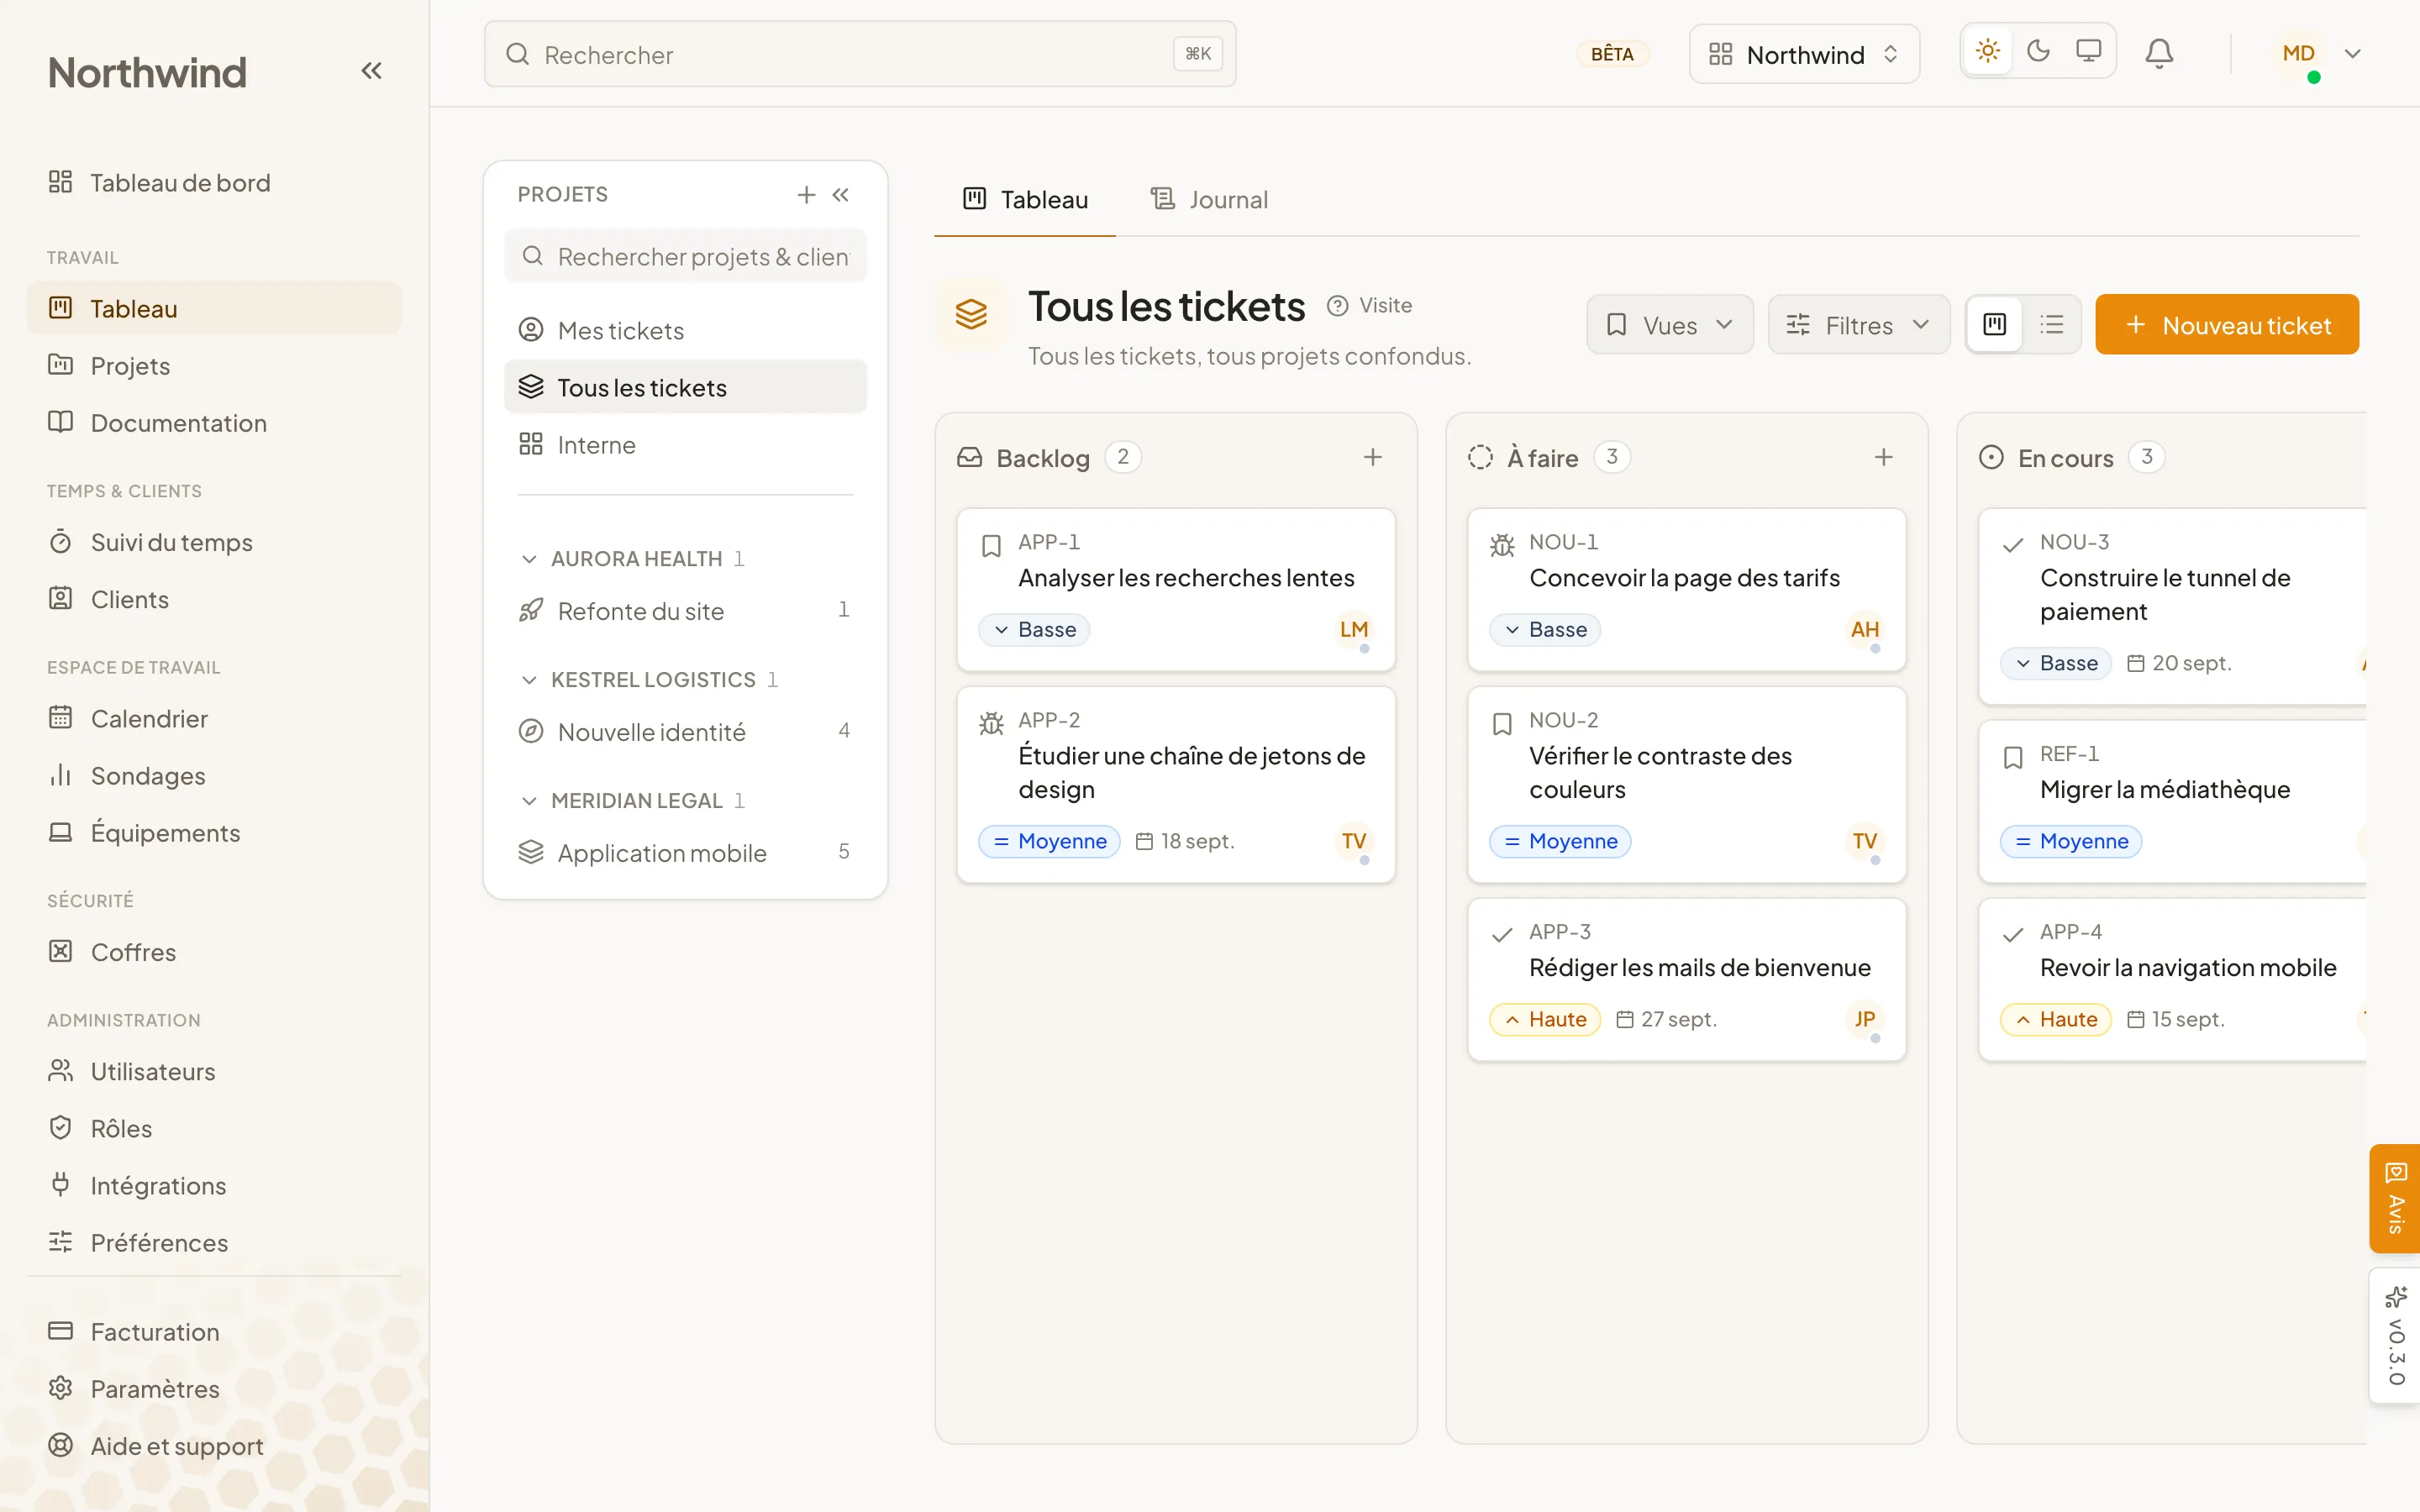Select system theme monitor icon
The width and height of the screenshot is (2420, 1512).
click(x=2088, y=51)
